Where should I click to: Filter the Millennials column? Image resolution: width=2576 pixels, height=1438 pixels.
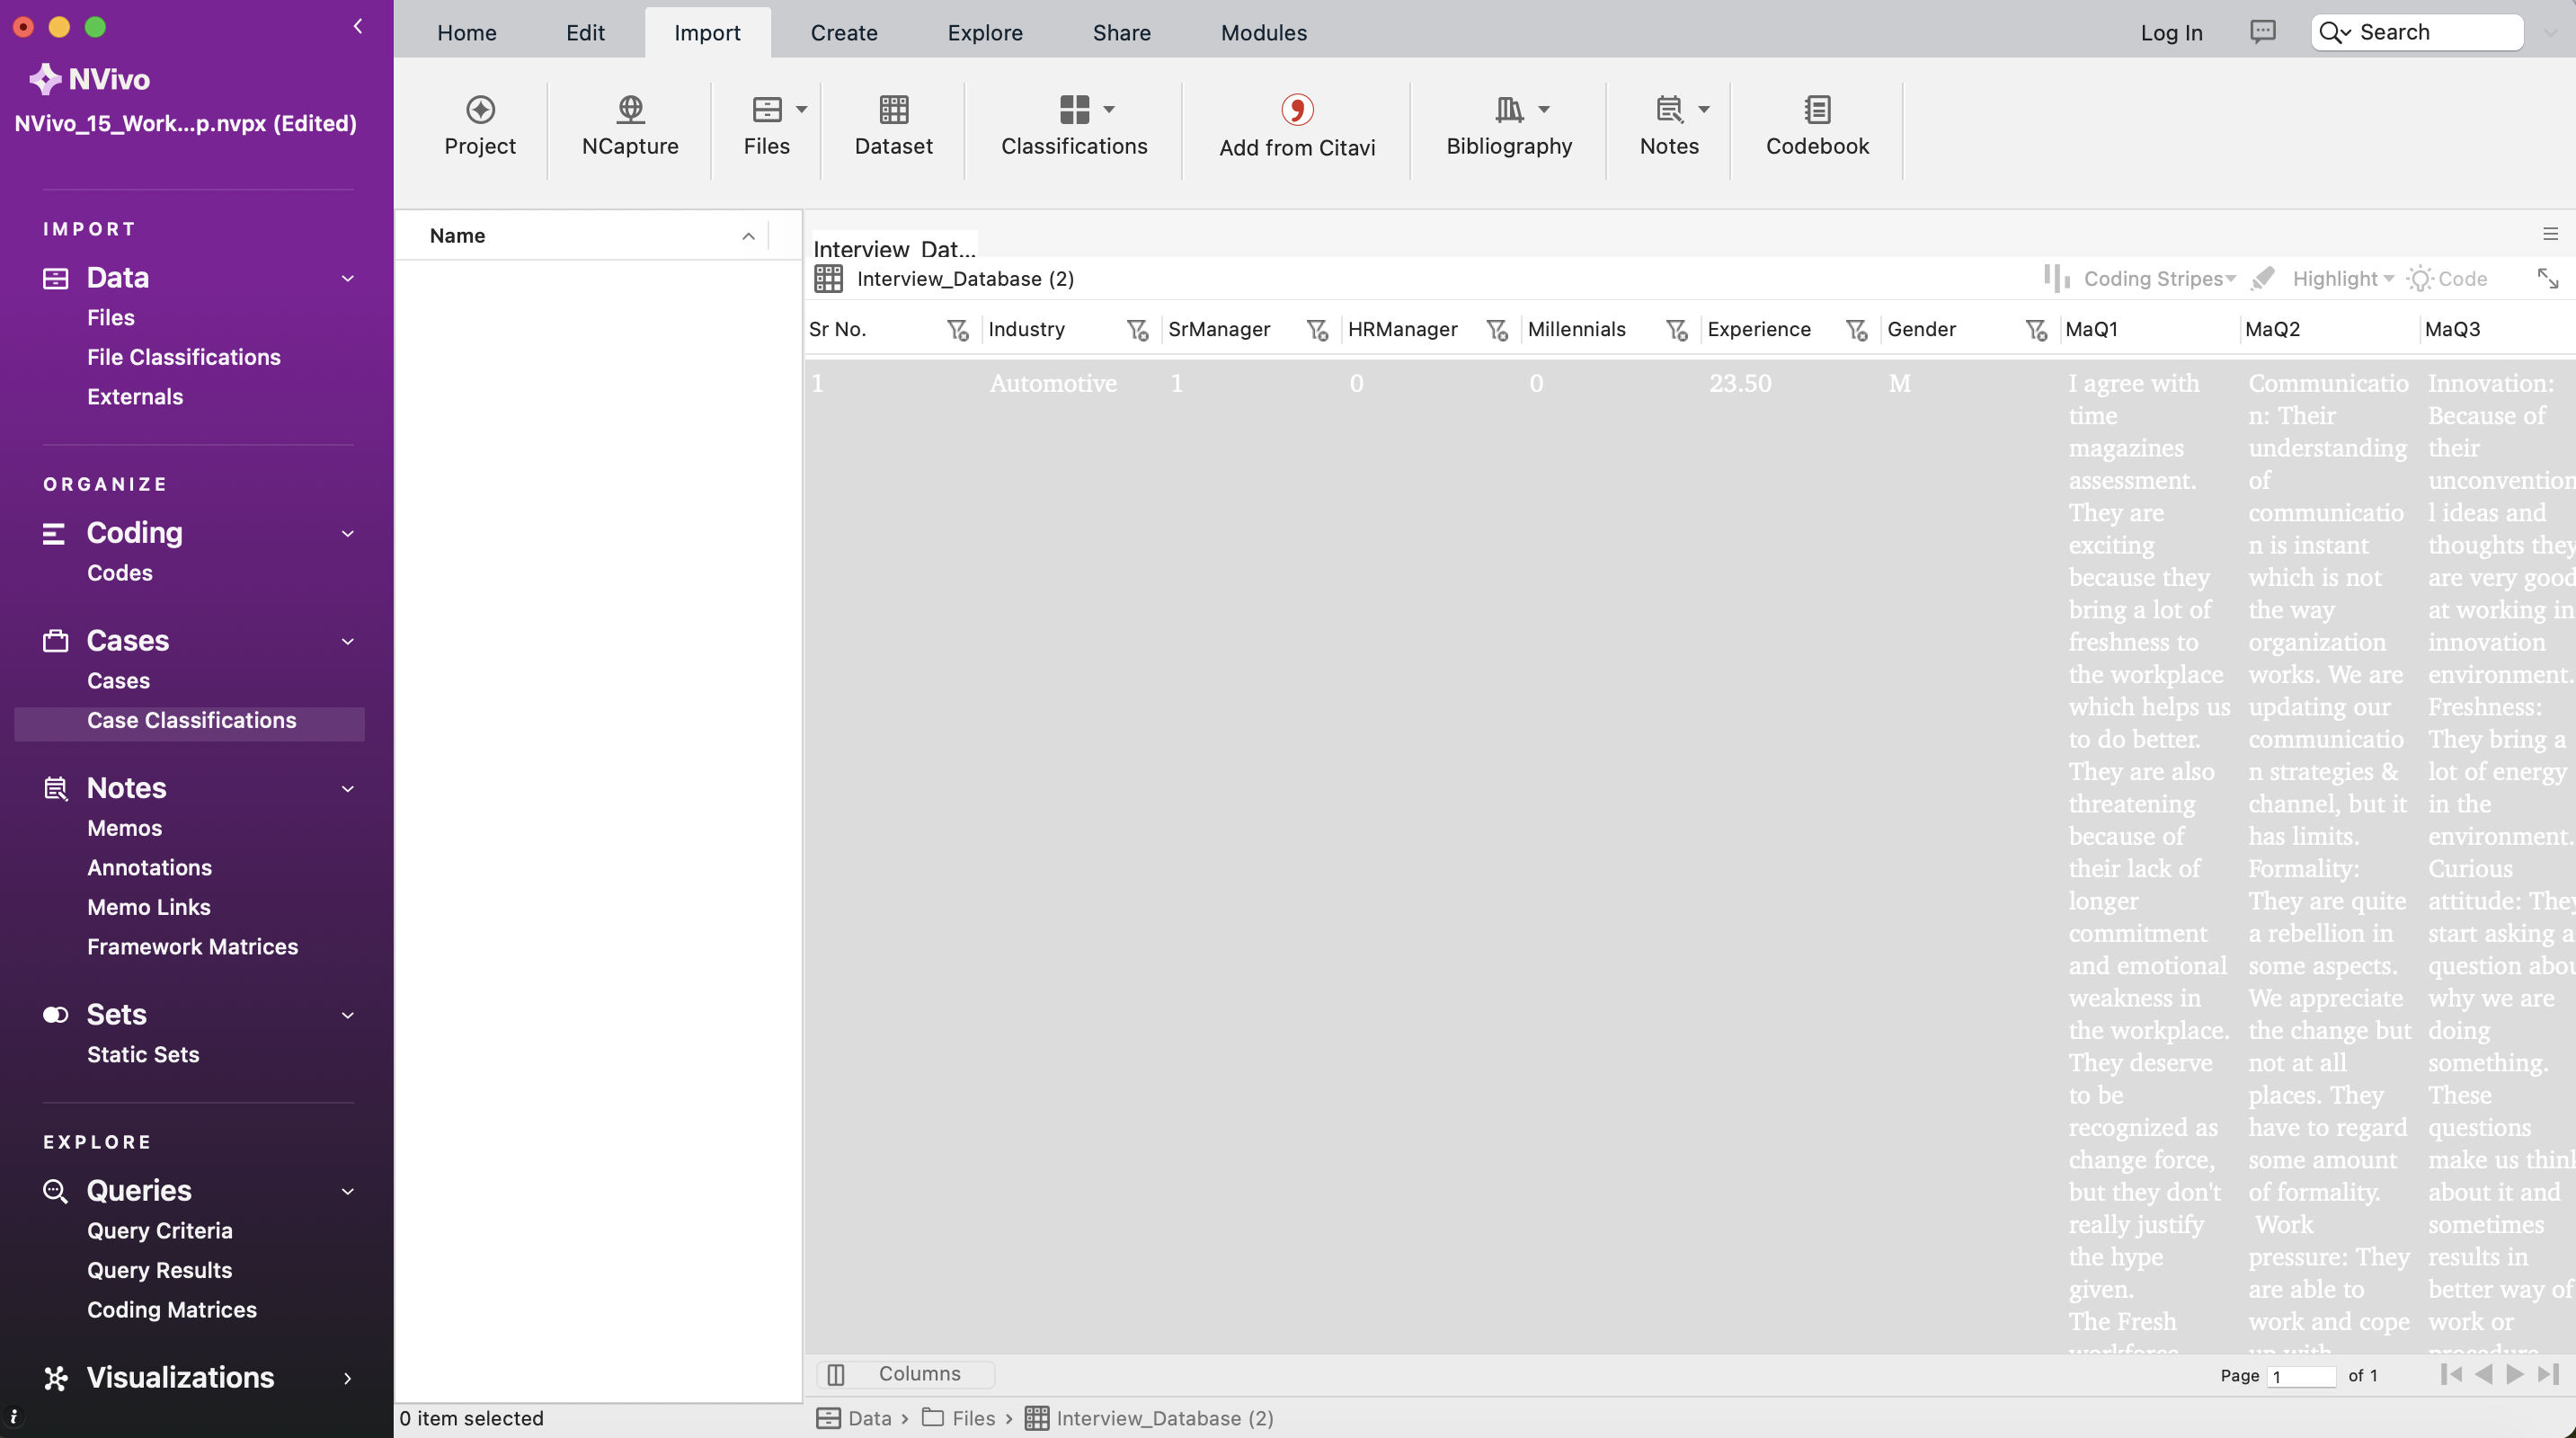[1677, 330]
